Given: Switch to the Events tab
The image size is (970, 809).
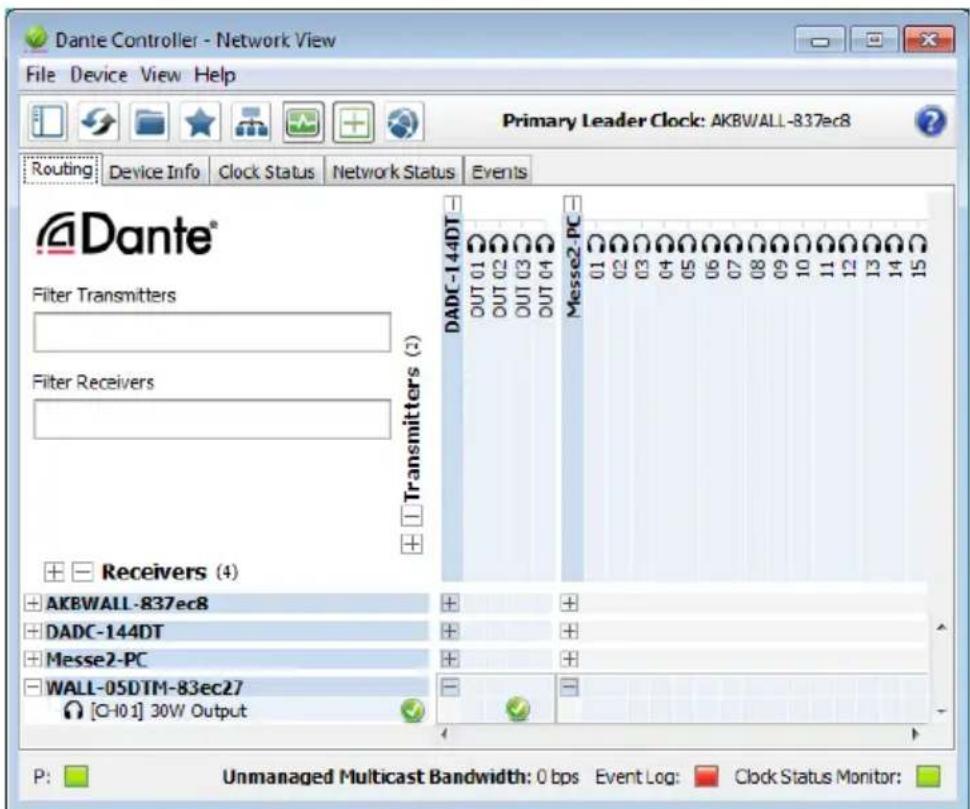Looking at the screenshot, I should pos(499,171).
